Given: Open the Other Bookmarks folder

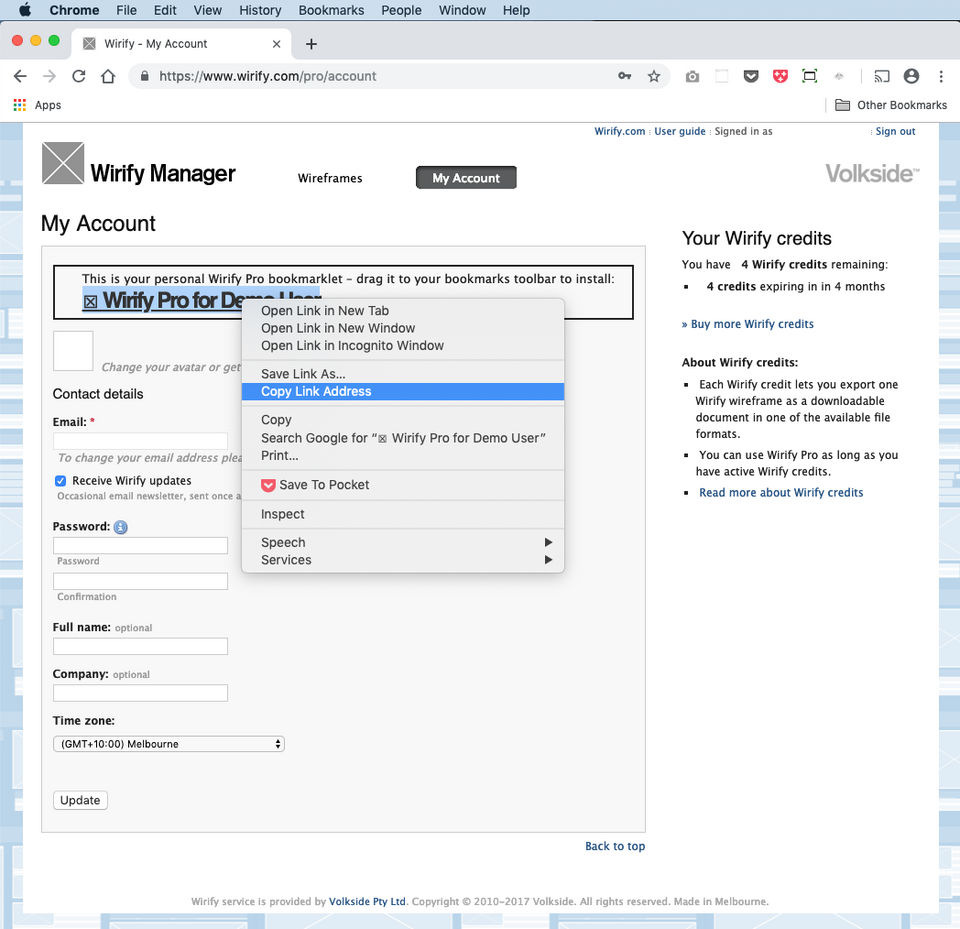Looking at the screenshot, I should 891,105.
